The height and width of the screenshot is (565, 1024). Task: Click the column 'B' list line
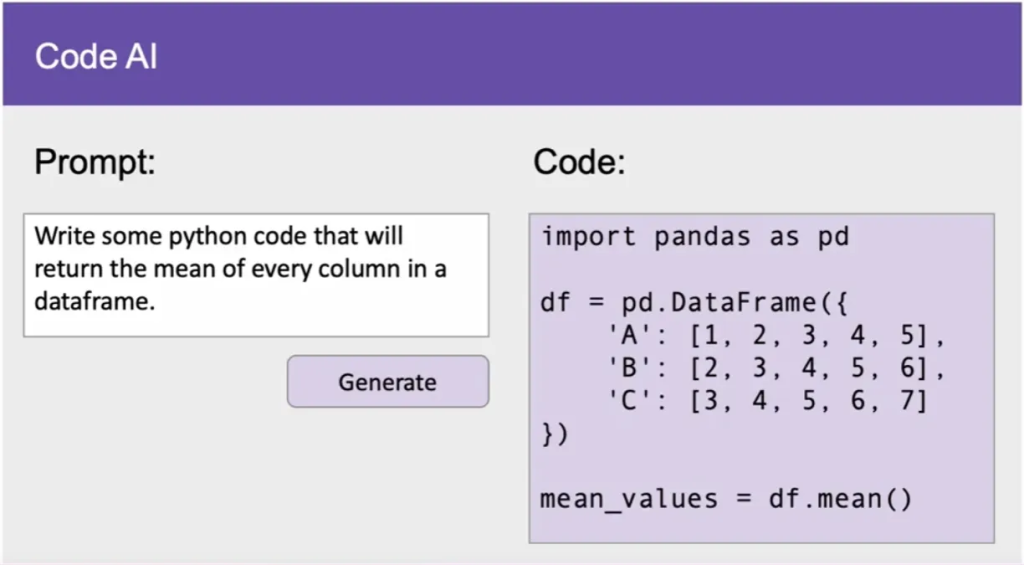775,369
